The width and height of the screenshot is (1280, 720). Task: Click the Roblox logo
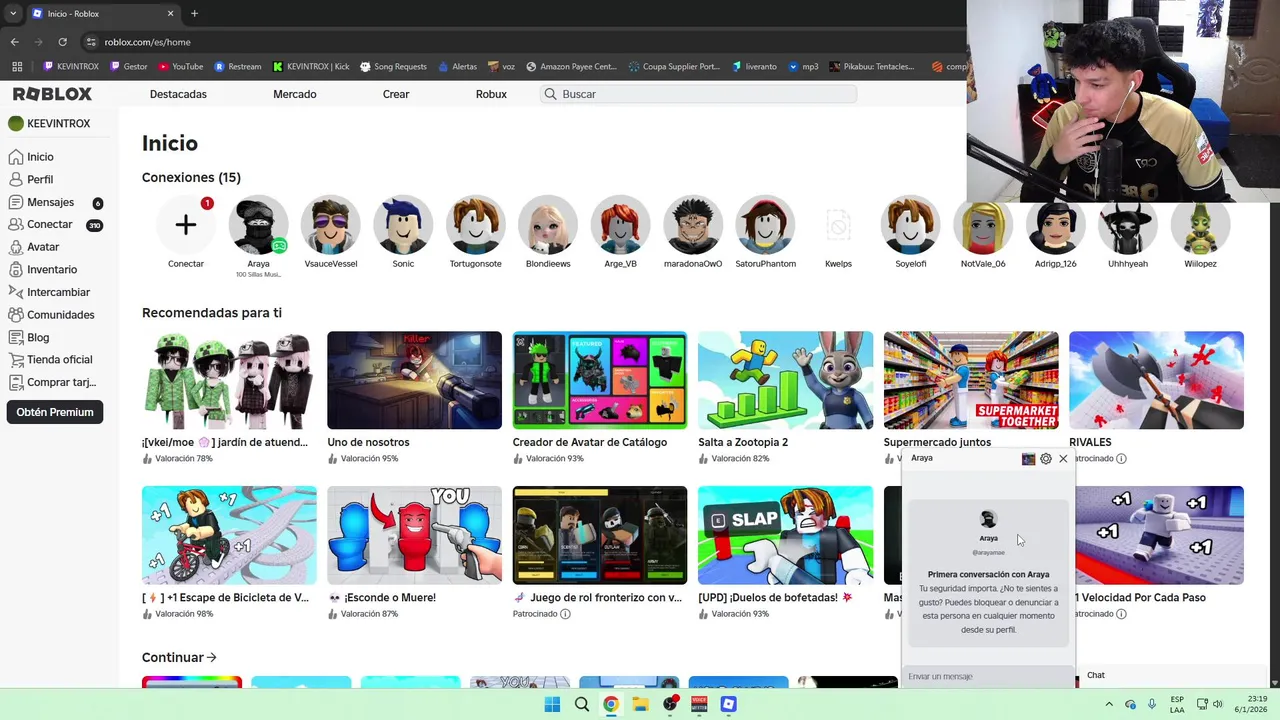(52, 94)
